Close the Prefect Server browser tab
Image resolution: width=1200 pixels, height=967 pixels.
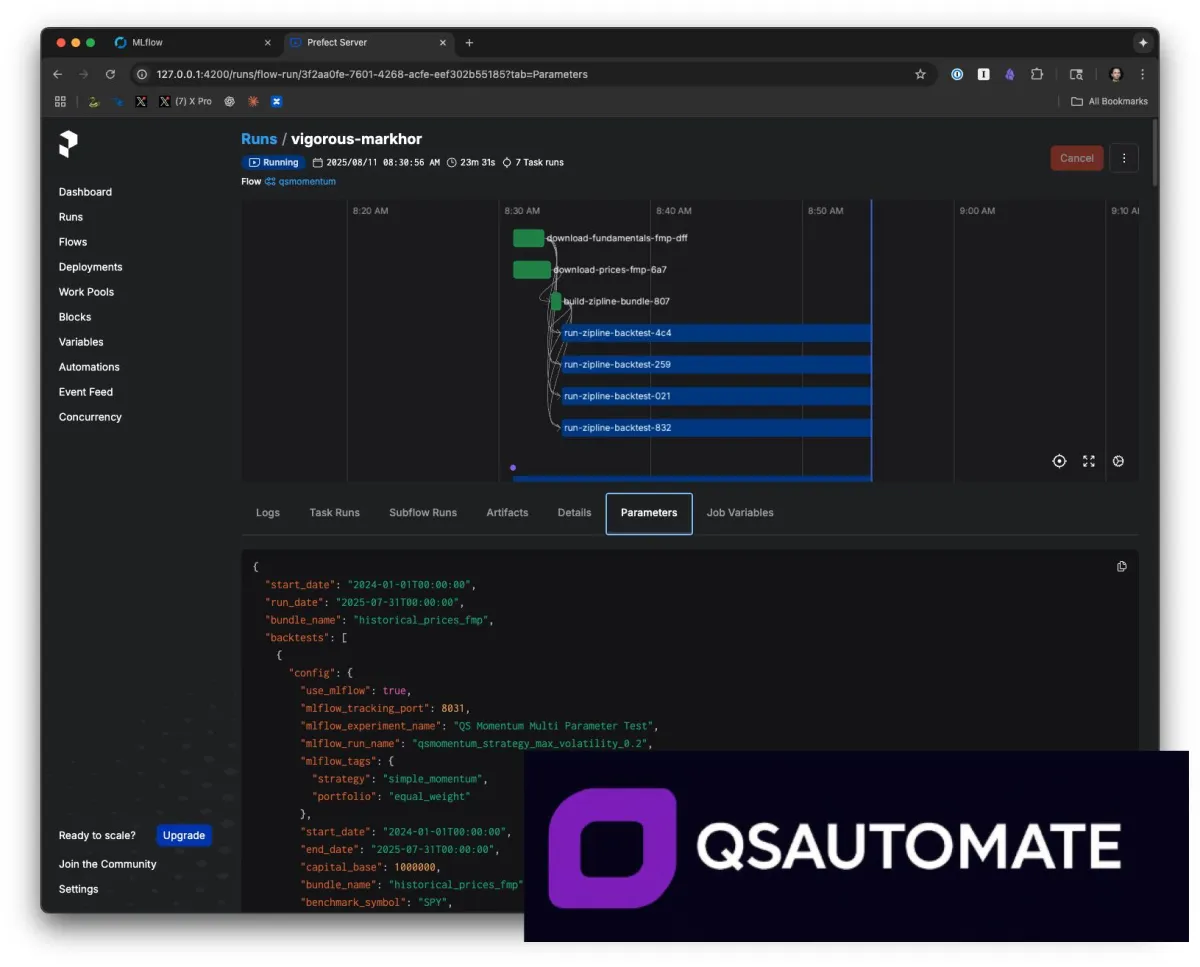pos(441,43)
